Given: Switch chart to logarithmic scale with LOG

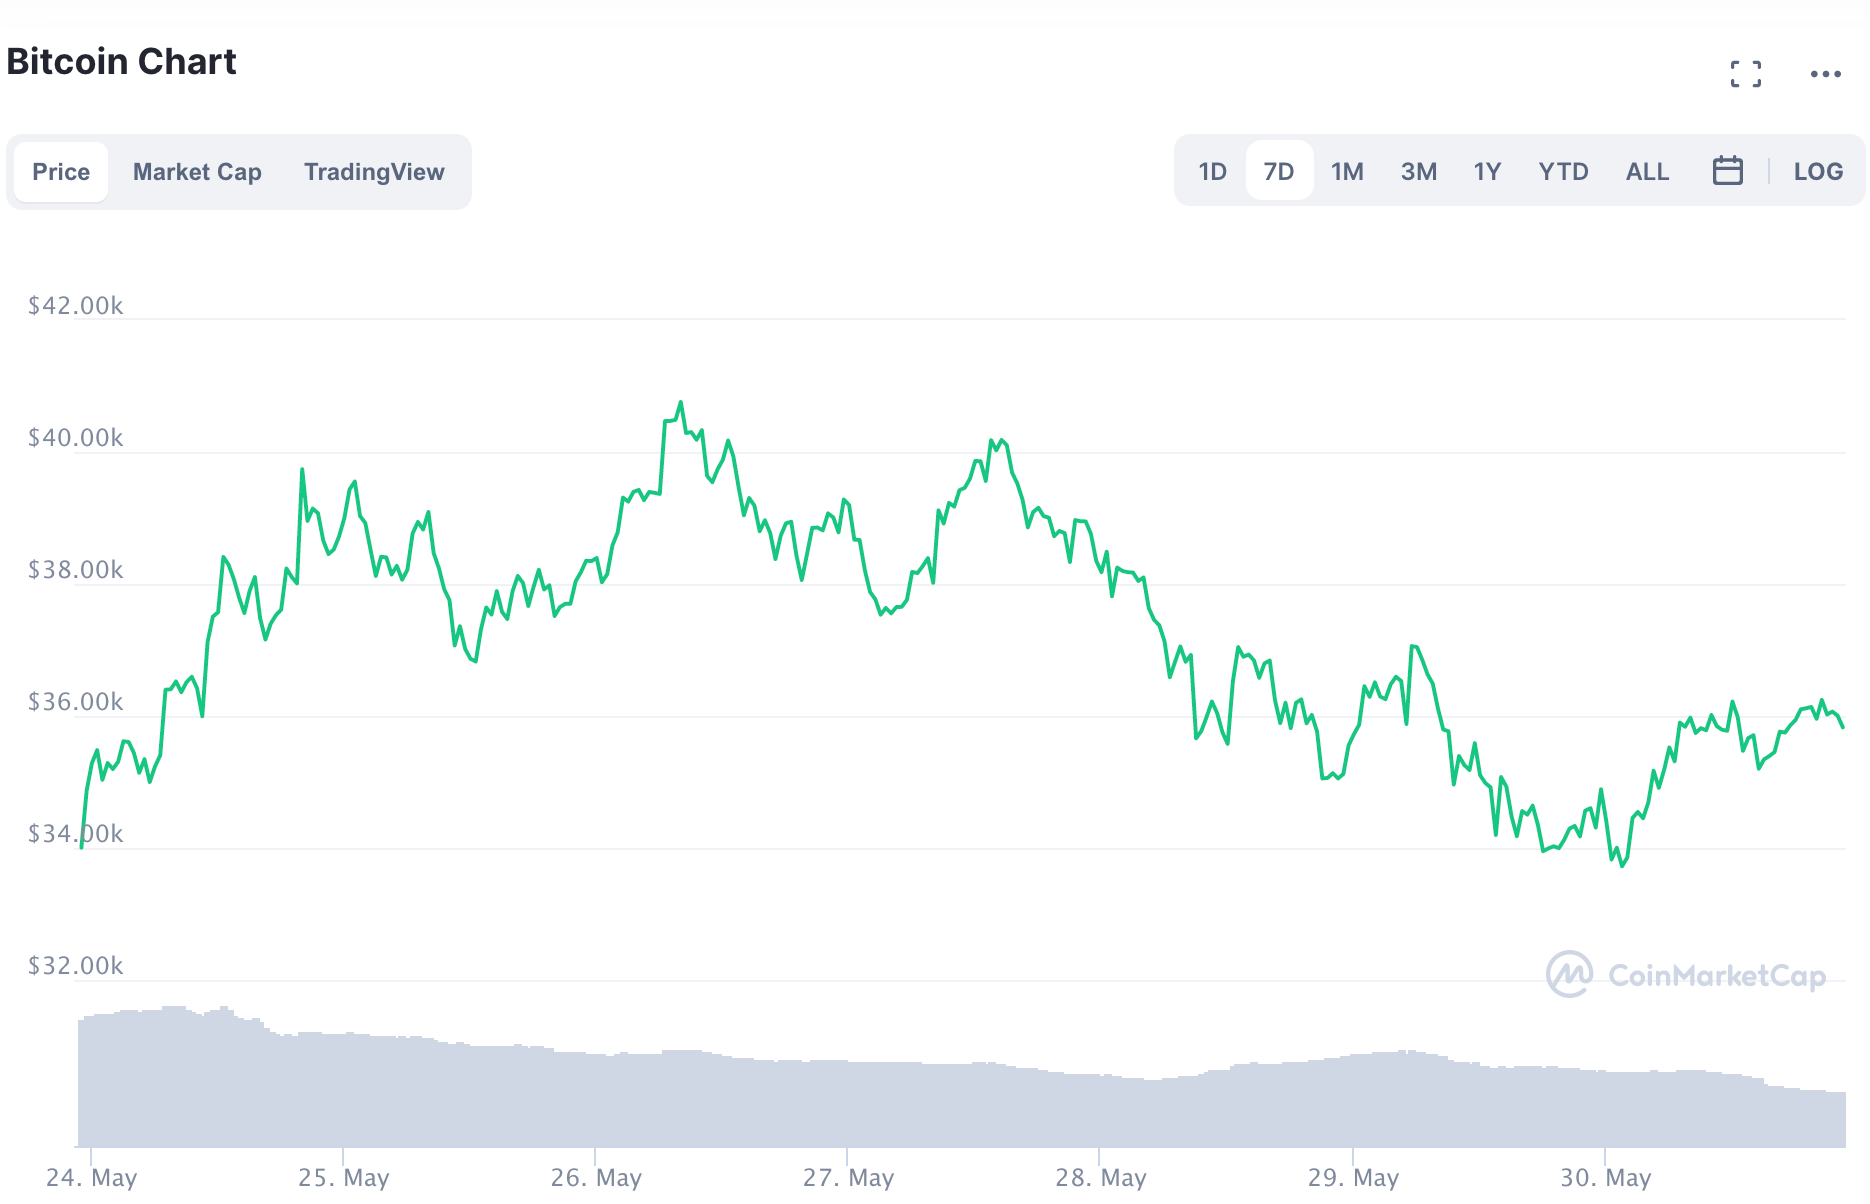Looking at the screenshot, I should coord(1818,171).
